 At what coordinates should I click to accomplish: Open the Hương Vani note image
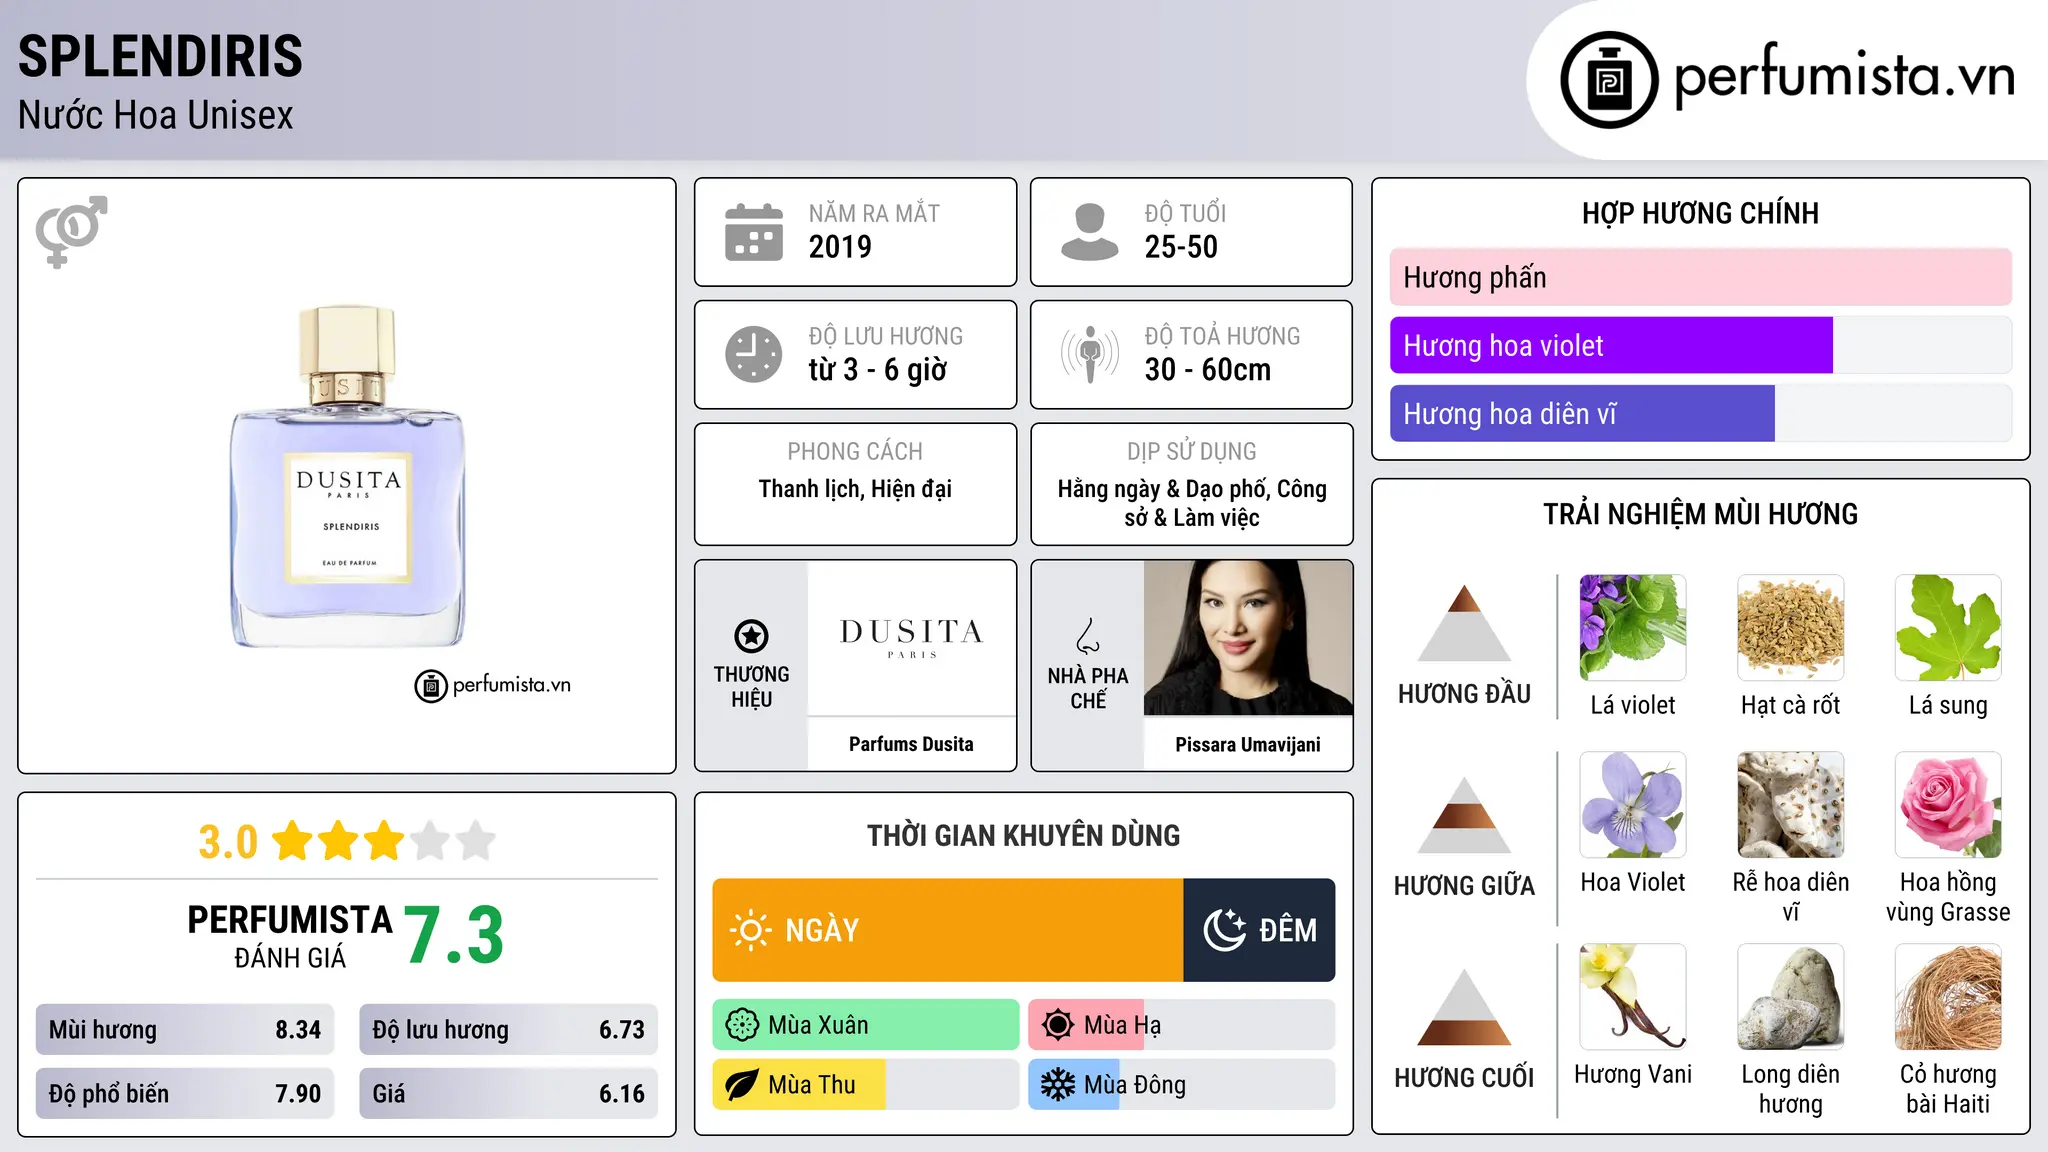tap(1633, 997)
